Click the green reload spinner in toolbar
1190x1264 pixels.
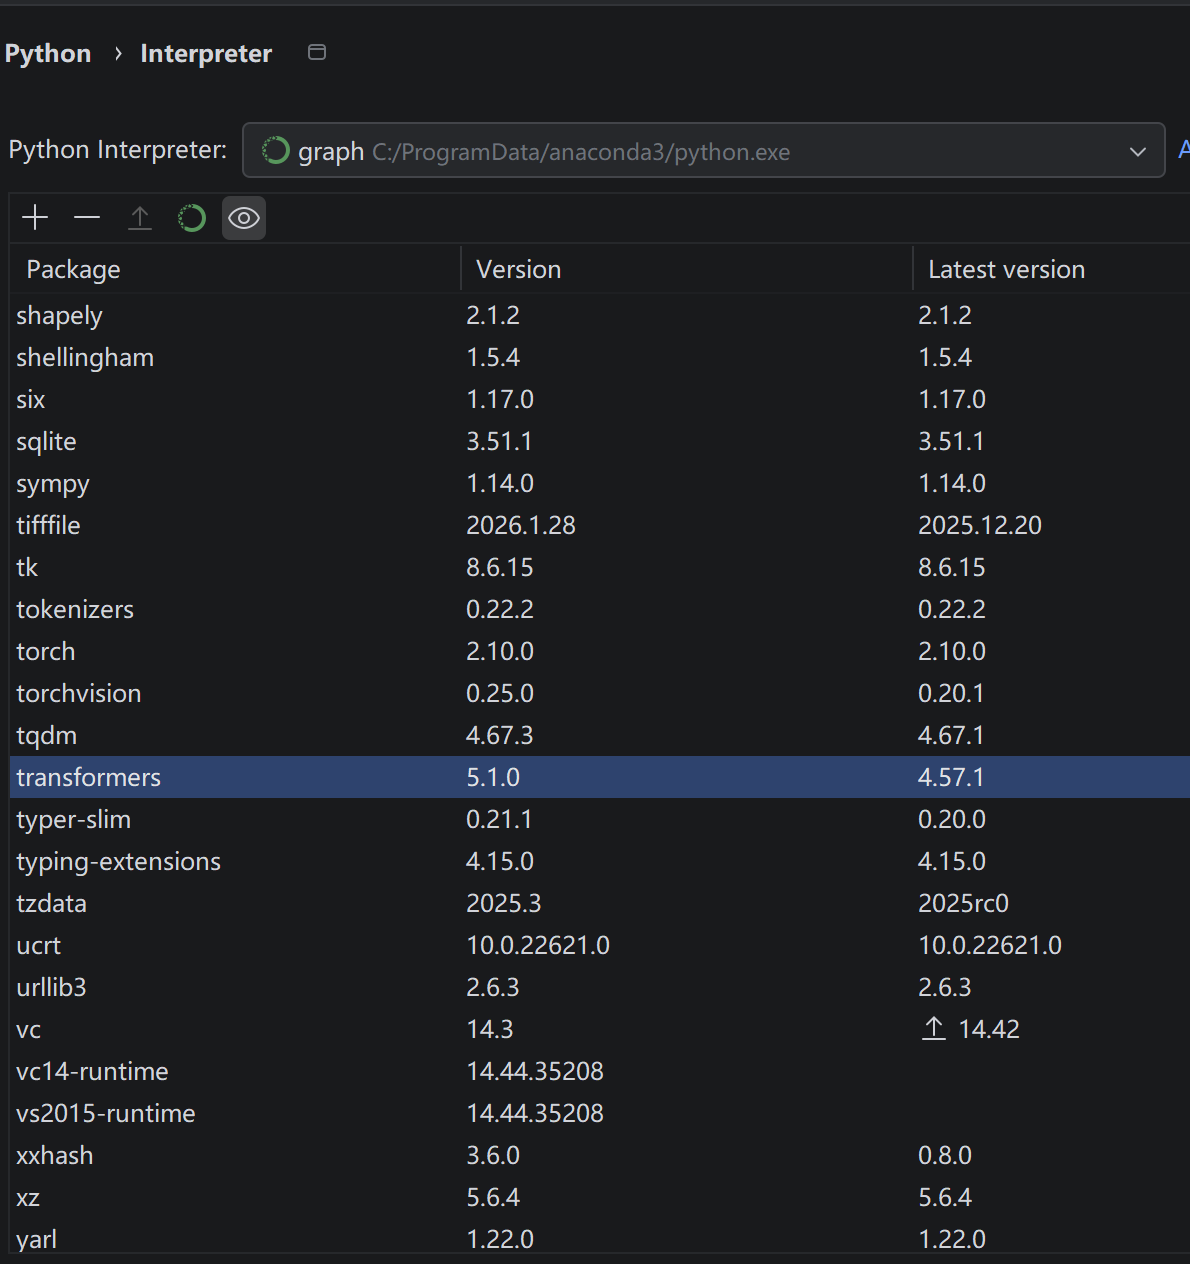click(192, 218)
